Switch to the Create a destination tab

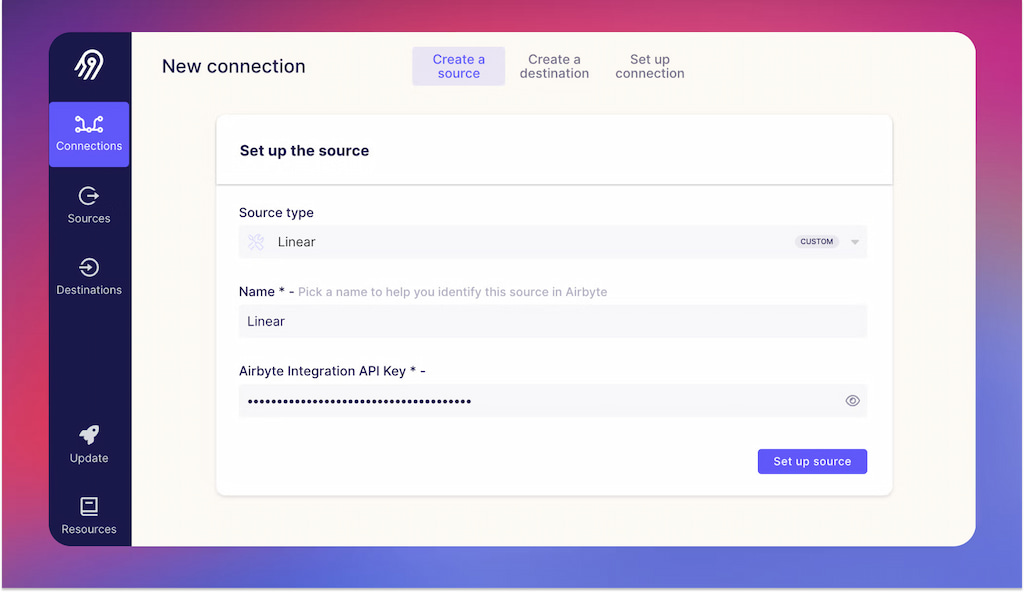tap(554, 66)
